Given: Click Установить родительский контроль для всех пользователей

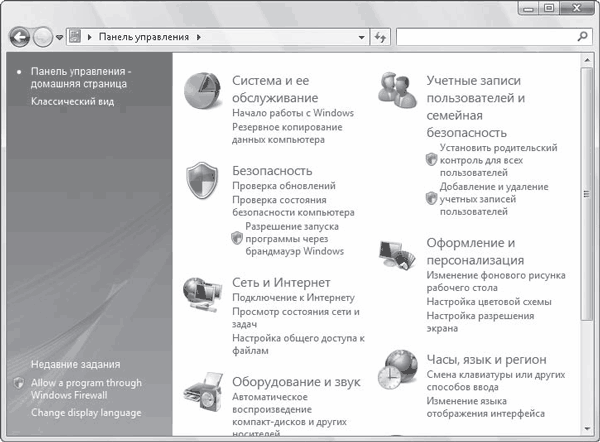Looking at the screenshot, I should (498, 160).
